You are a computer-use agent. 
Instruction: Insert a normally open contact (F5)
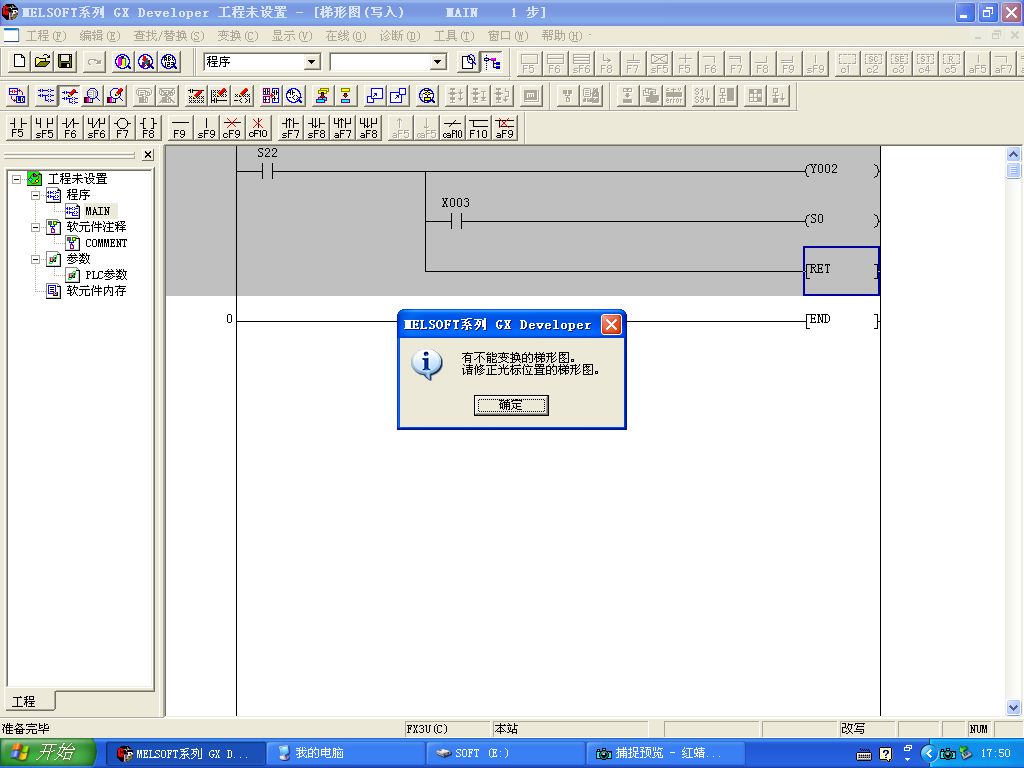(18, 128)
